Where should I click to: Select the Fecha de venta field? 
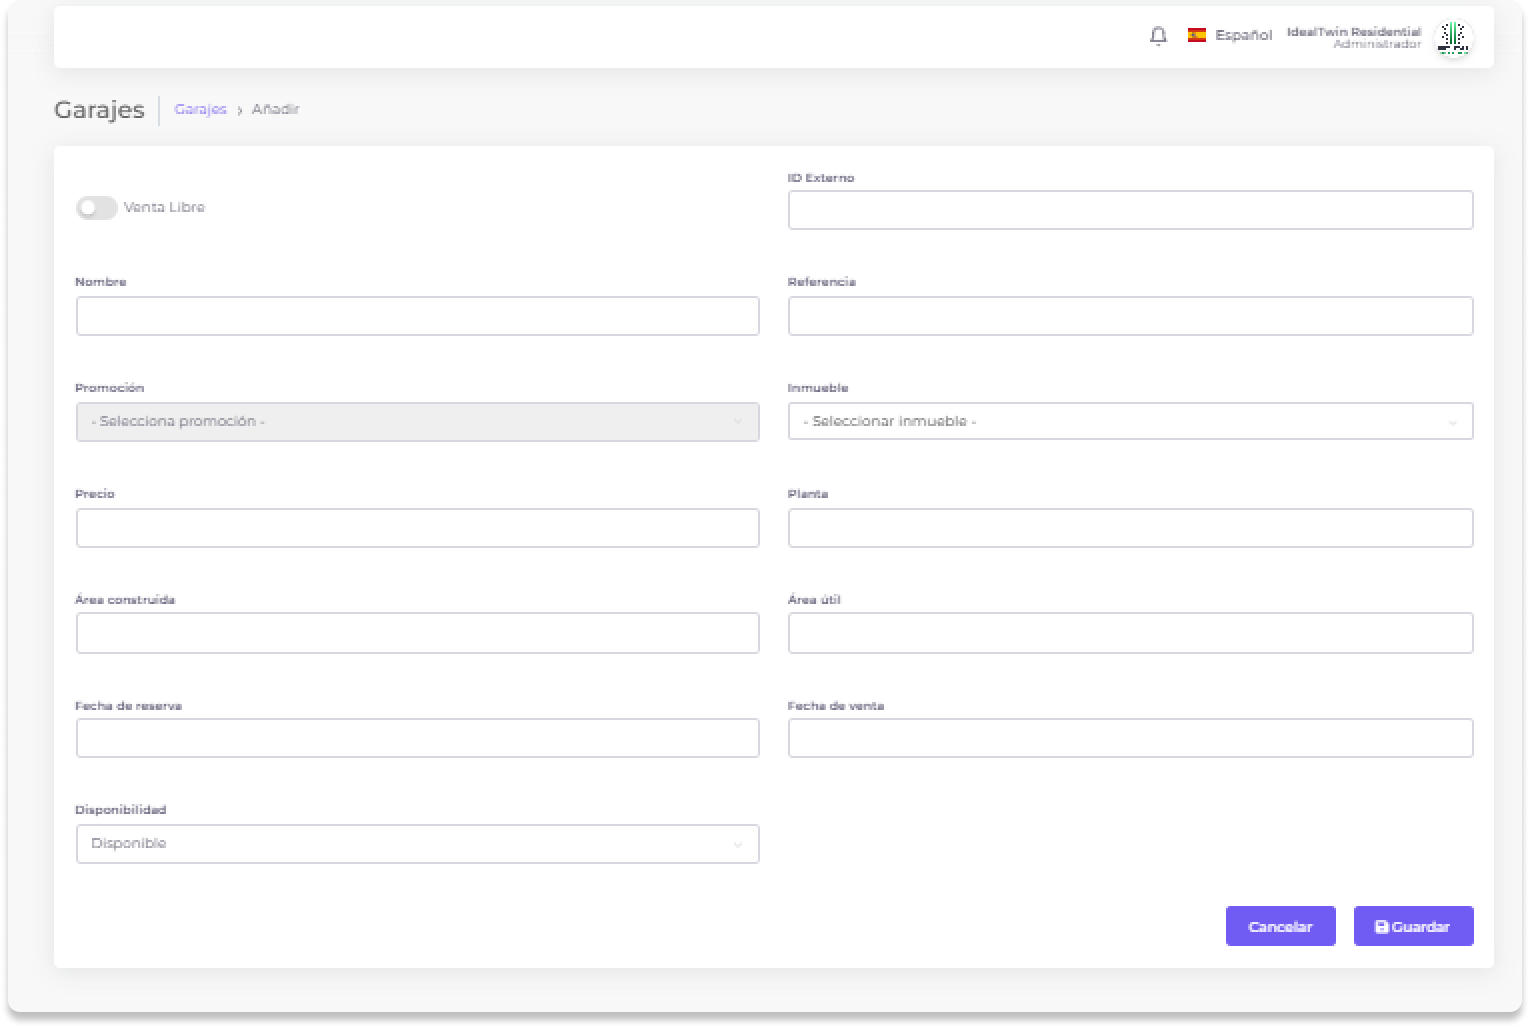point(1130,738)
